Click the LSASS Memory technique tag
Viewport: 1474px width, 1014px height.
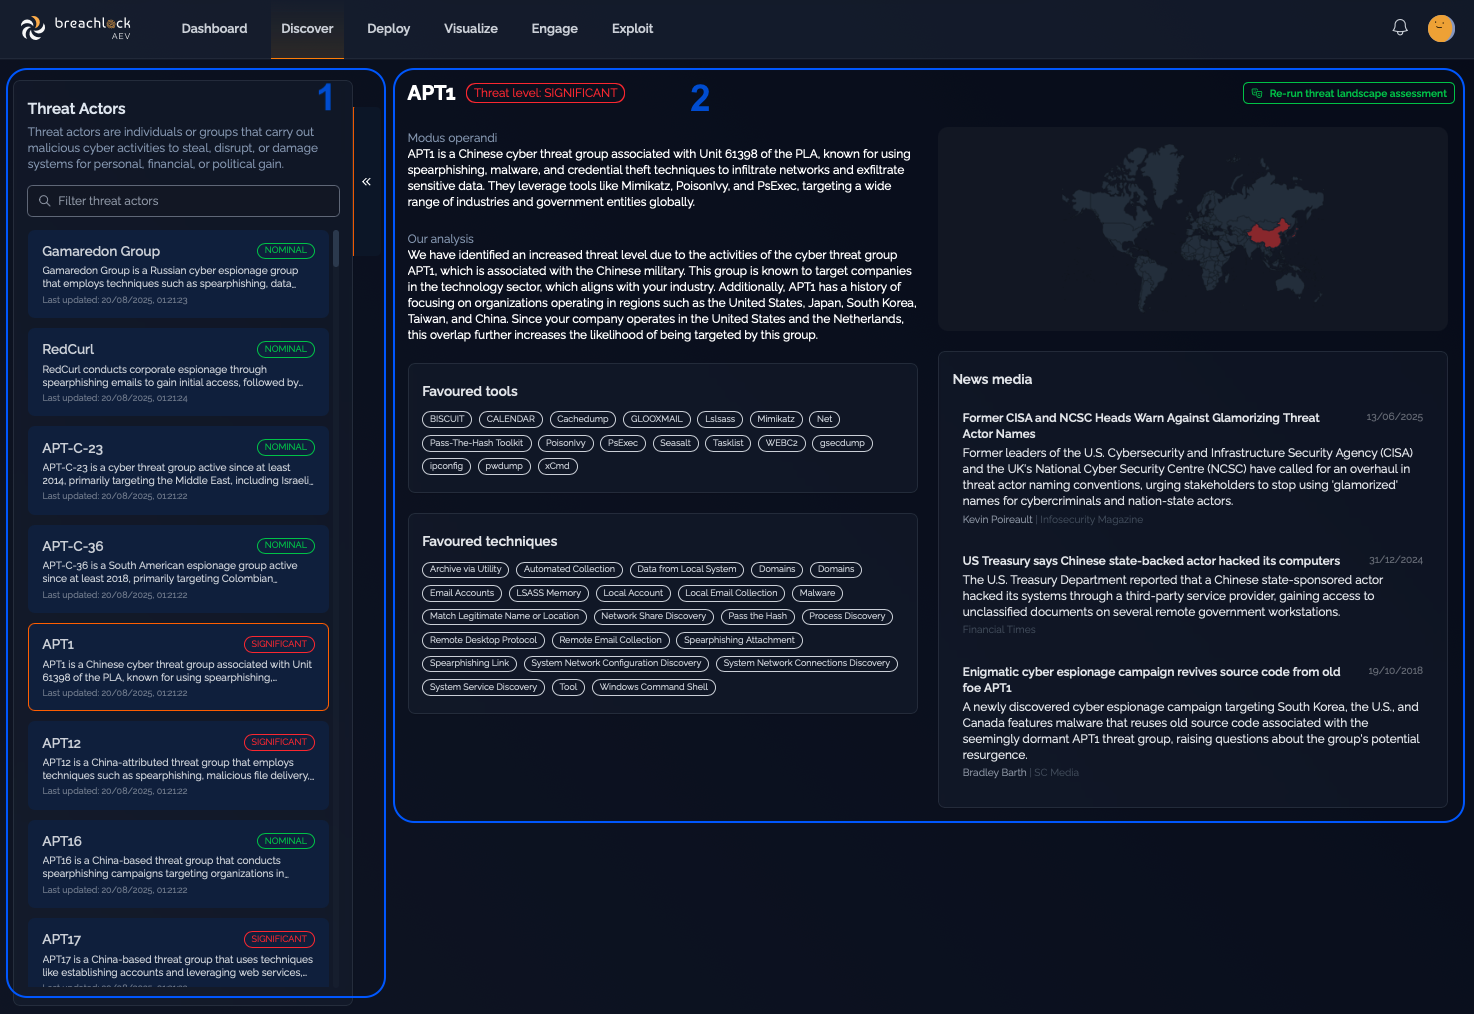[549, 593]
